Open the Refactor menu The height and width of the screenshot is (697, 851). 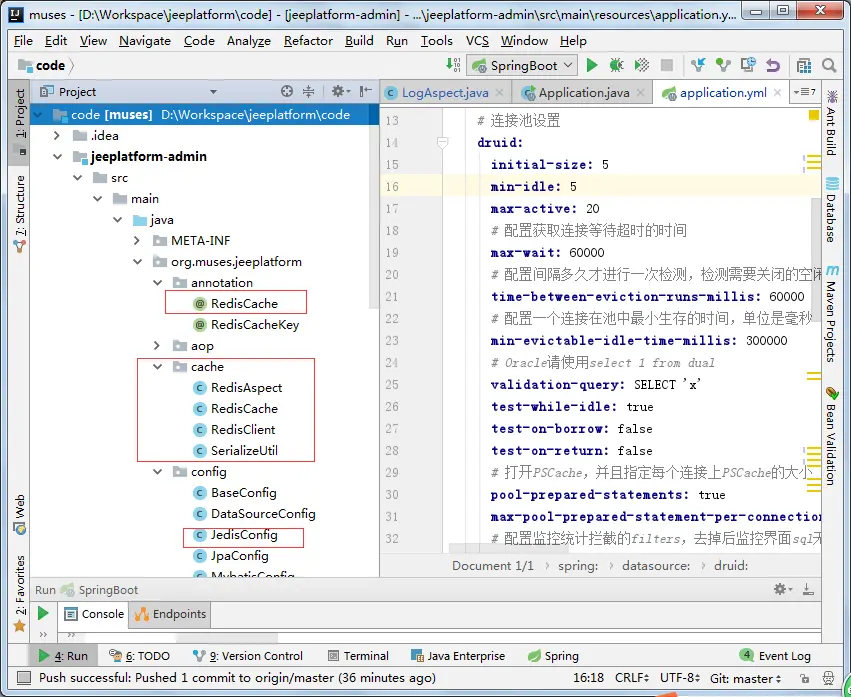308,41
